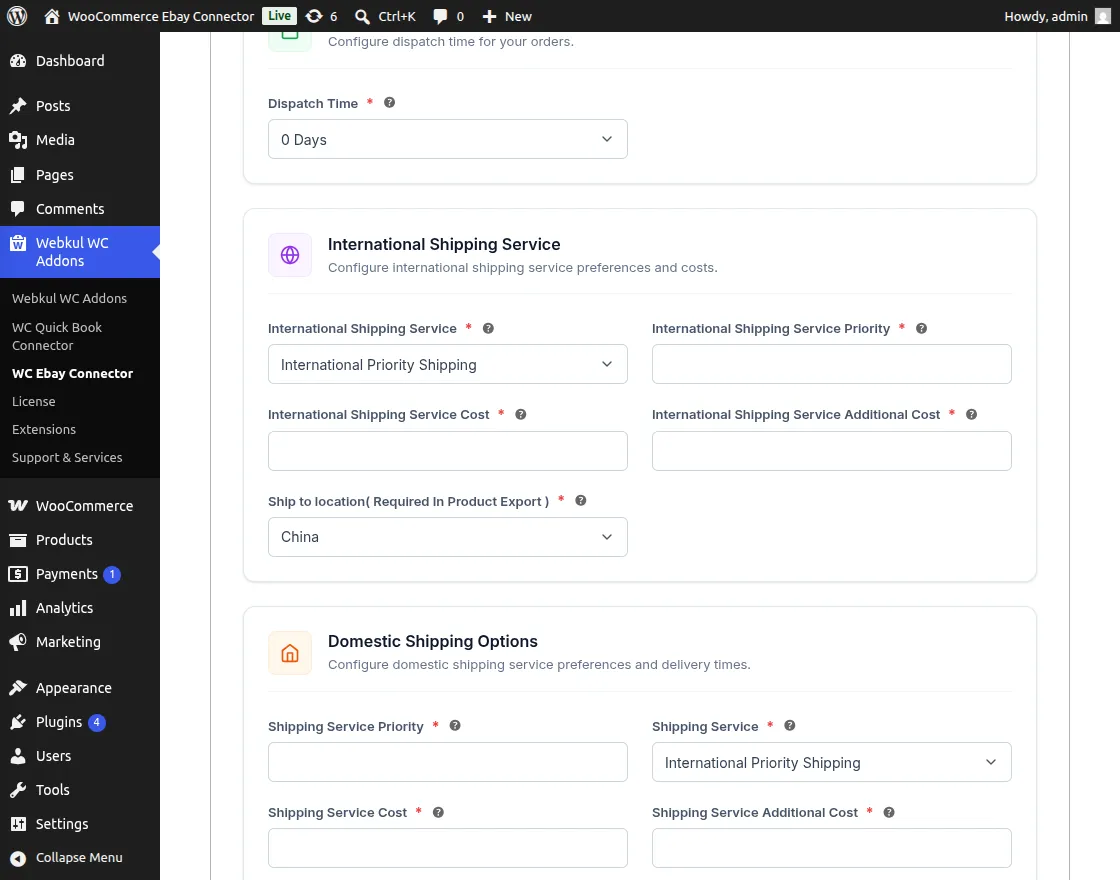The width and height of the screenshot is (1120, 880).
Task: Open the License submenu link
Action: 34,401
